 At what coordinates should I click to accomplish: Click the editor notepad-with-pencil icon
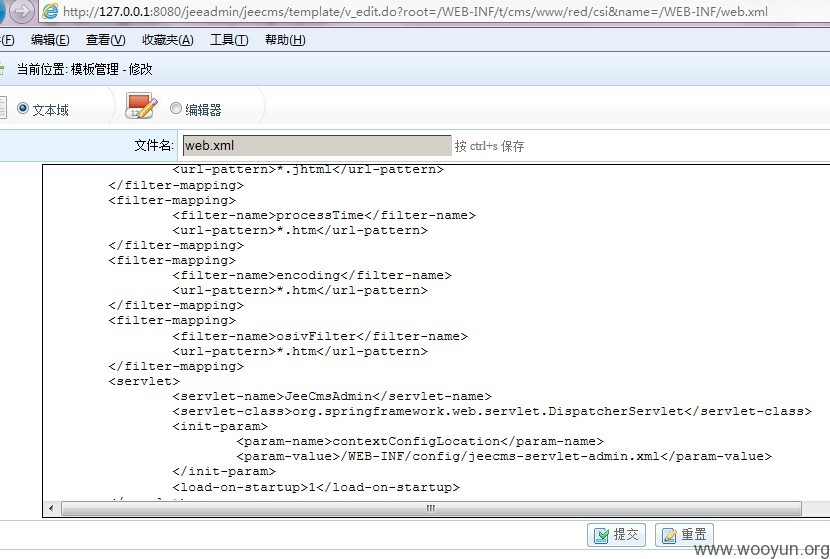coord(141,106)
